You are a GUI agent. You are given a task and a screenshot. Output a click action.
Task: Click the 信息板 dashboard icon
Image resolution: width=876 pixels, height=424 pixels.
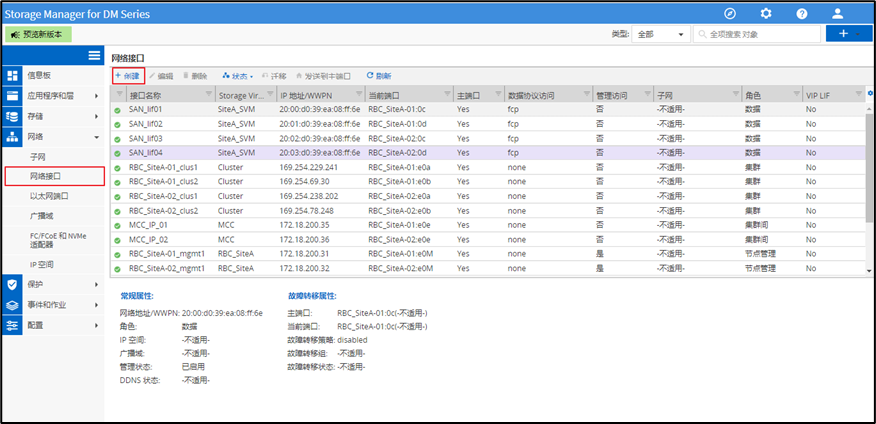point(13,75)
